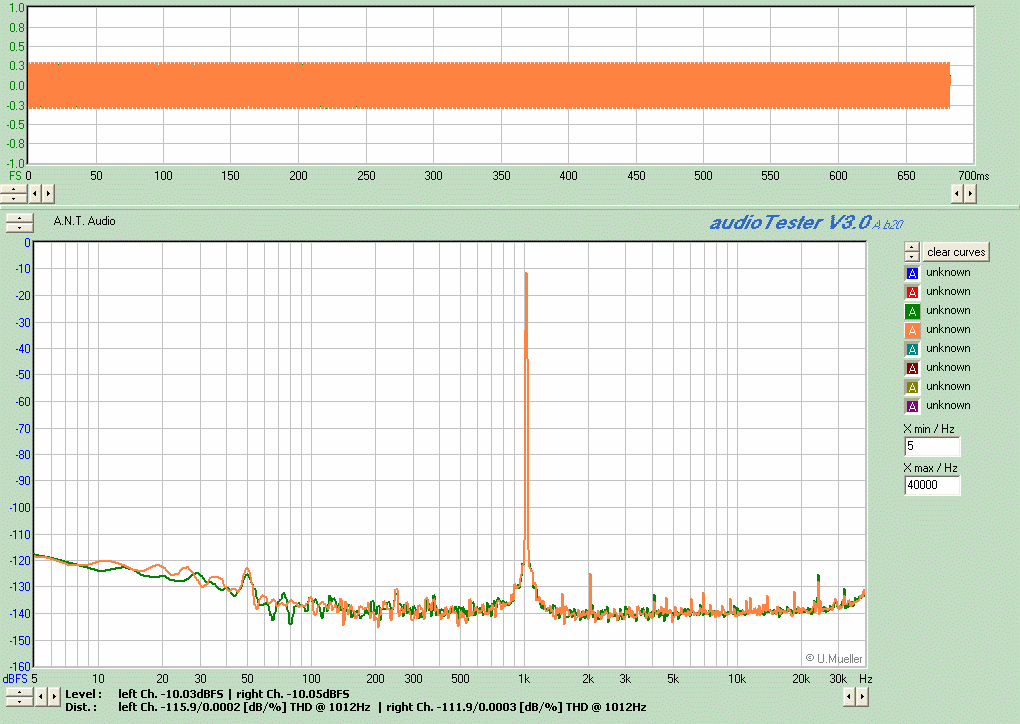Click inside the X min / Hz field

(932, 447)
